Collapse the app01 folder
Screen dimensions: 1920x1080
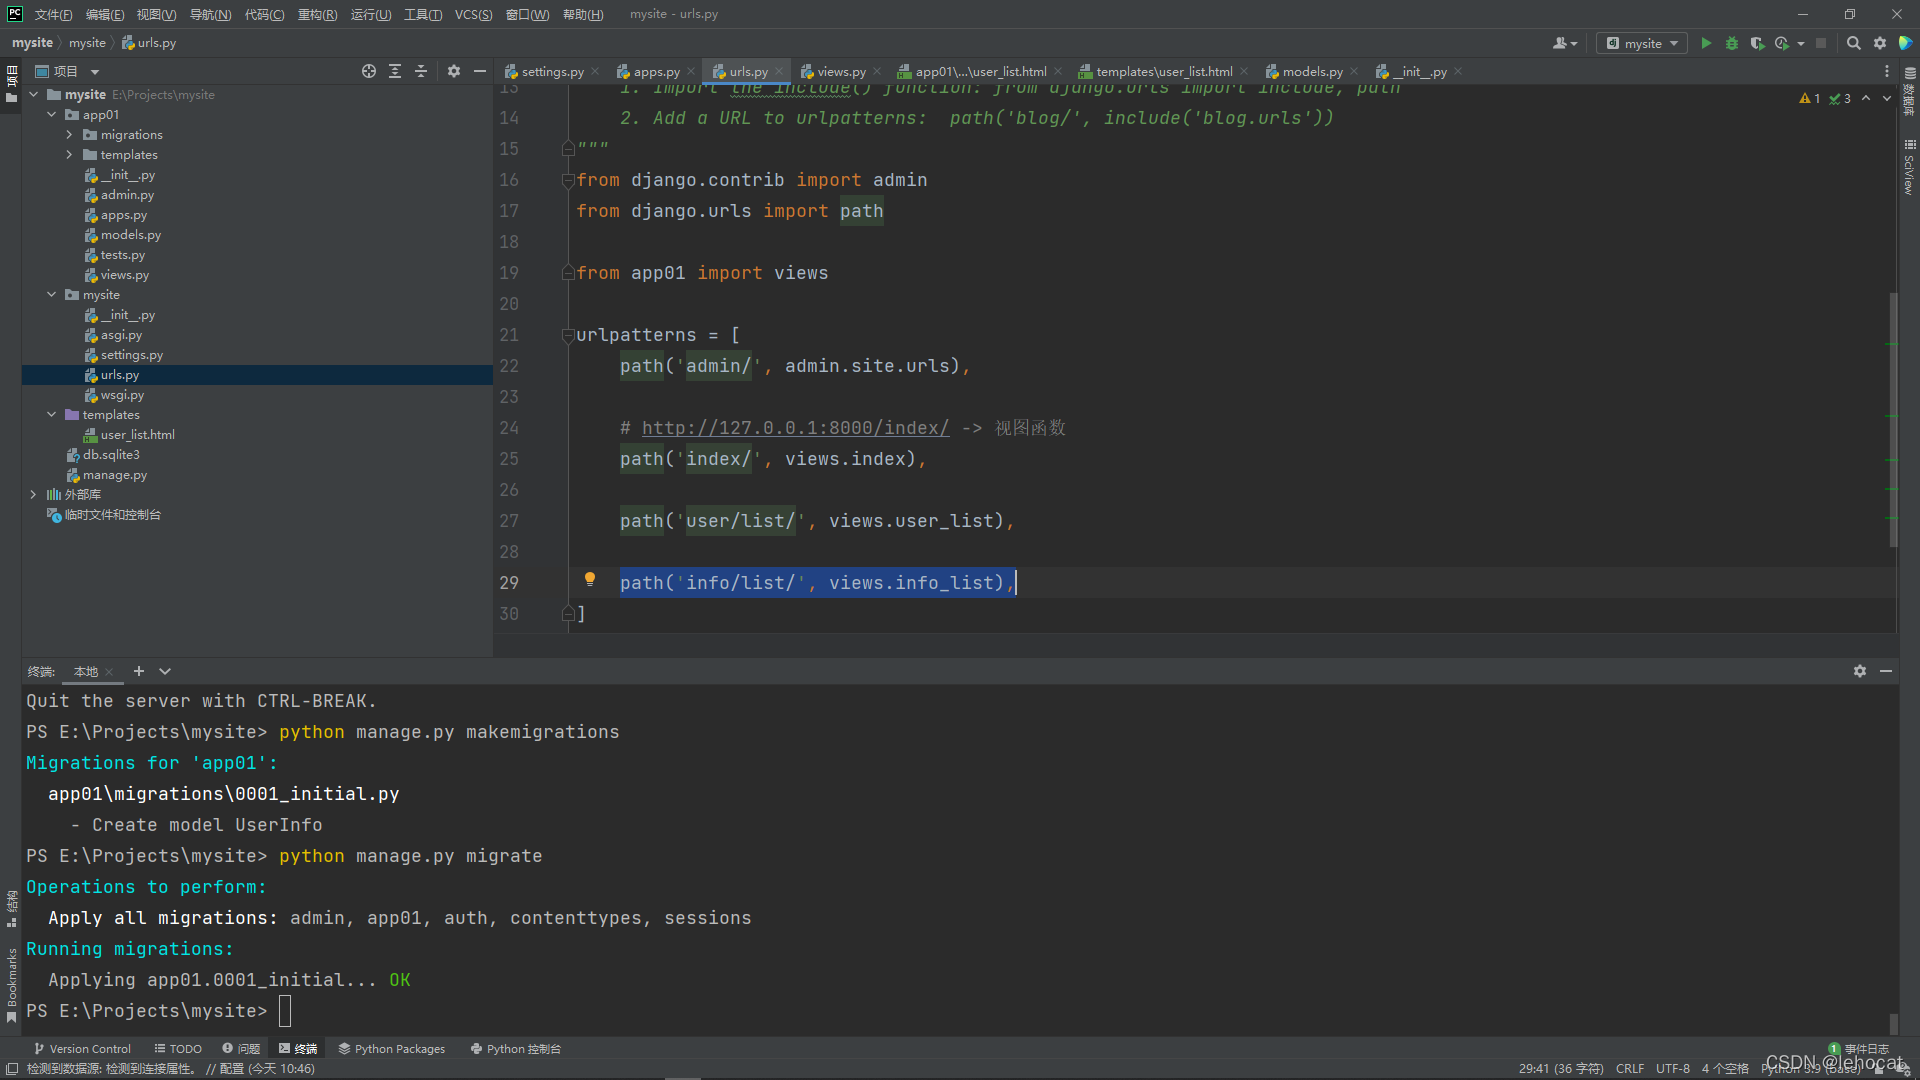coord(52,115)
